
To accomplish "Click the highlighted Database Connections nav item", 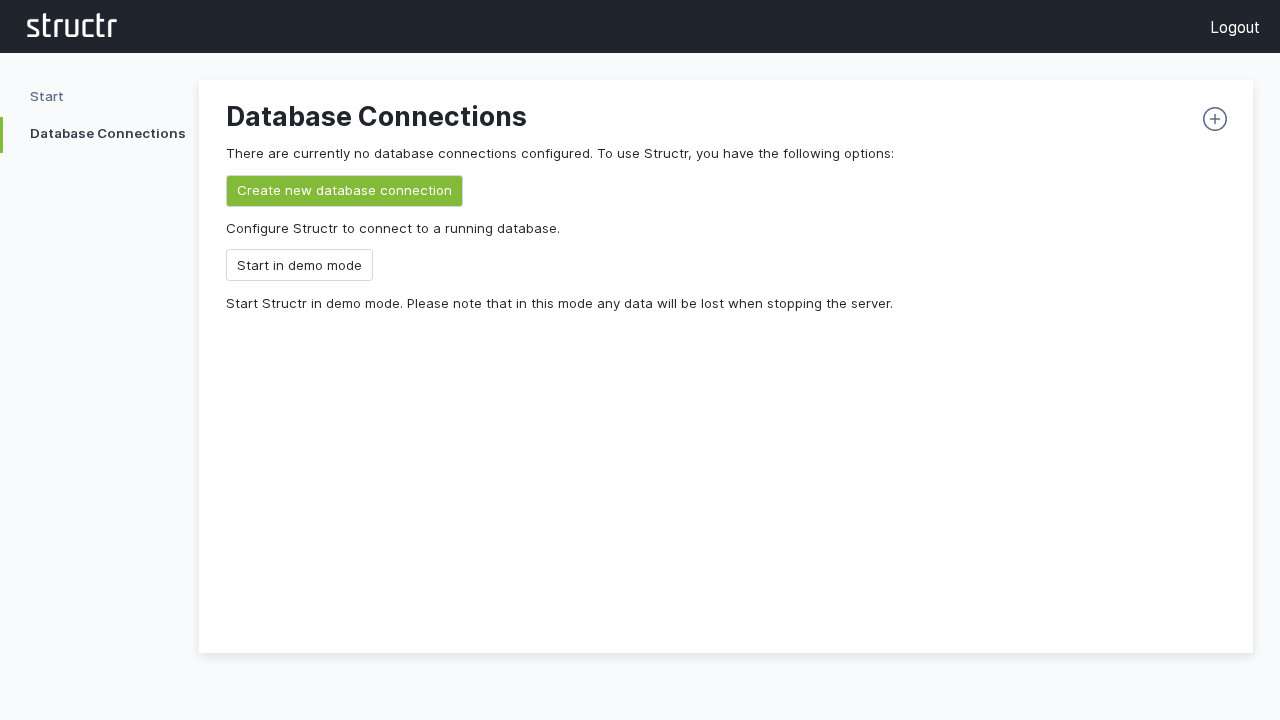I will pos(107,133).
